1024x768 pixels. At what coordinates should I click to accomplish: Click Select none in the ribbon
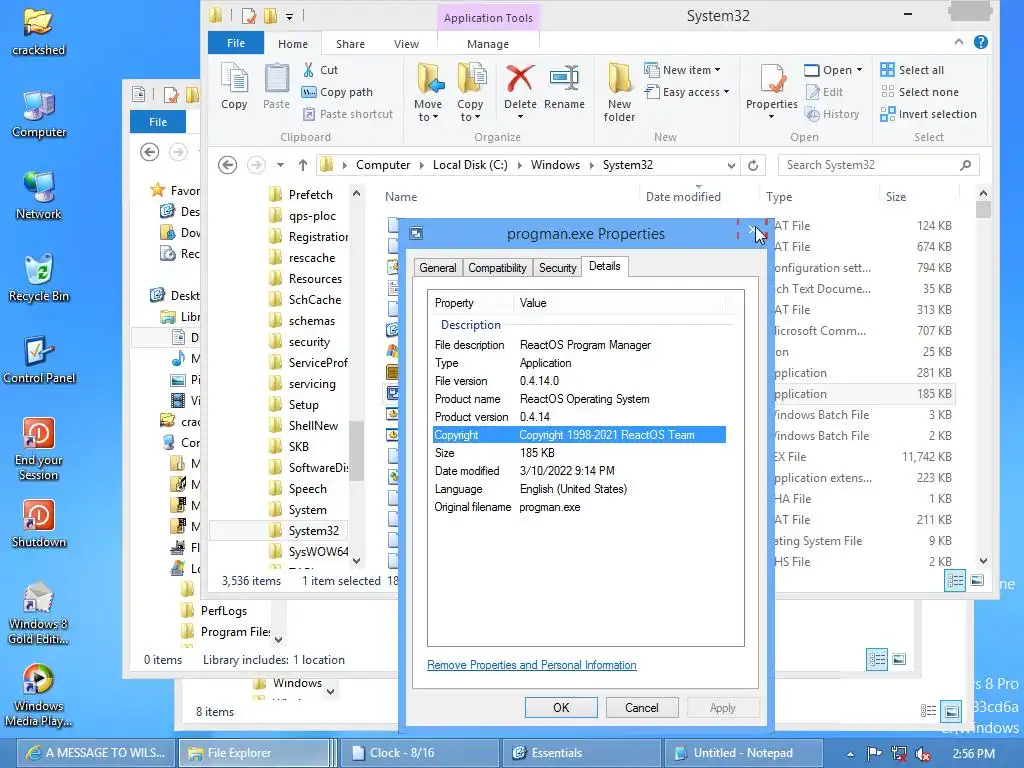tap(920, 92)
